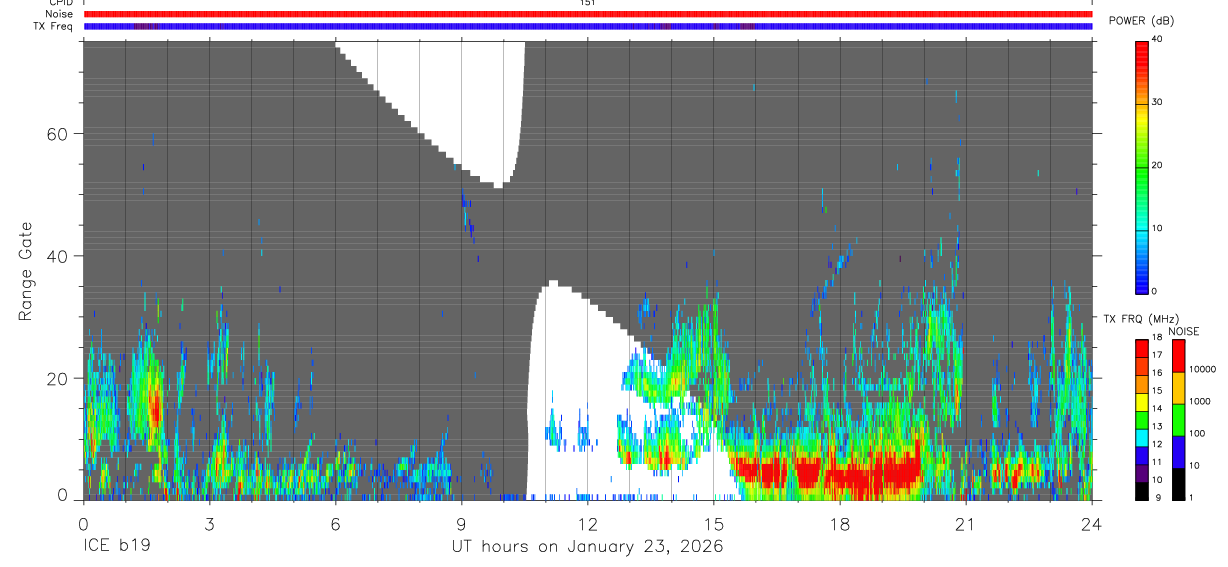The width and height of the screenshot is (1228, 567).
Task: Click the red Noise strip above the plot
Action: point(587,14)
